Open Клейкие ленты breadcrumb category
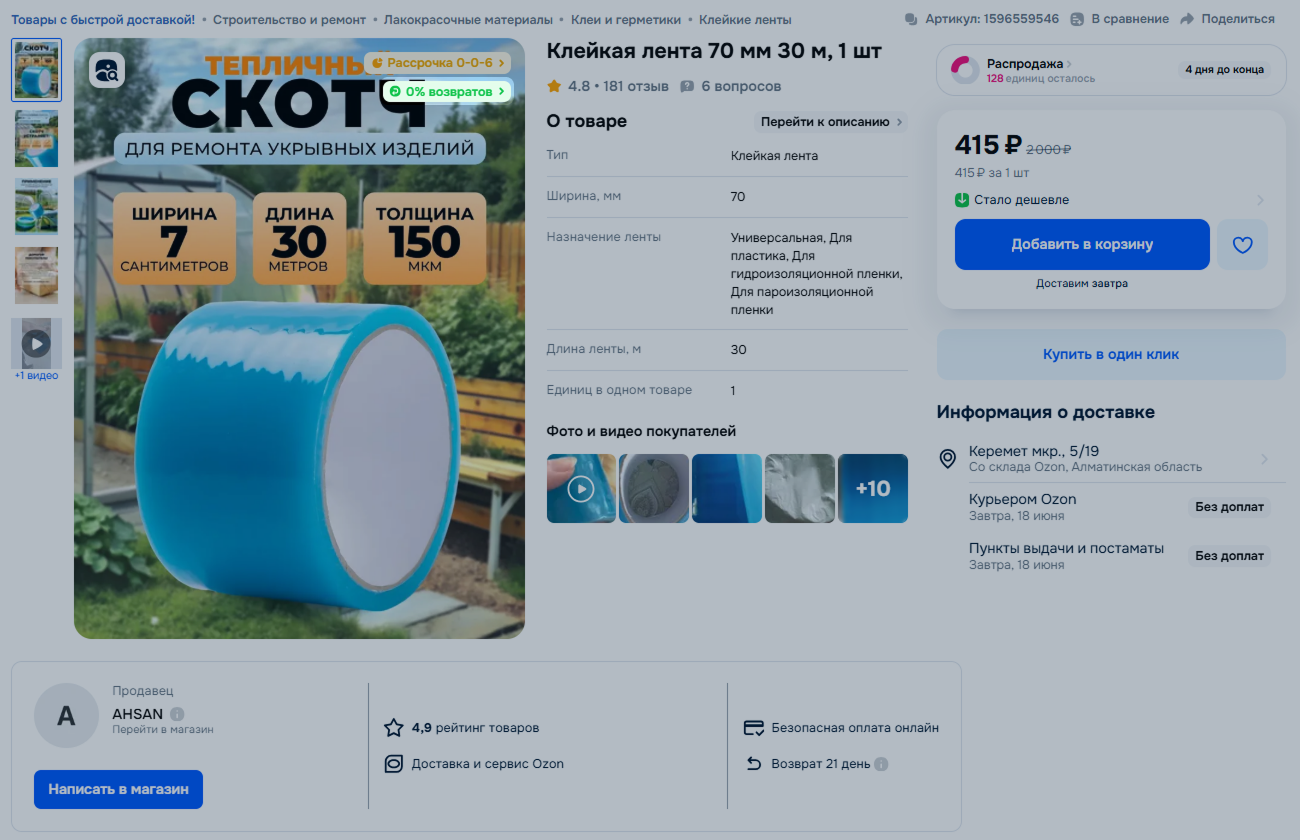Image resolution: width=1300 pixels, height=840 pixels. coord(745,19)
